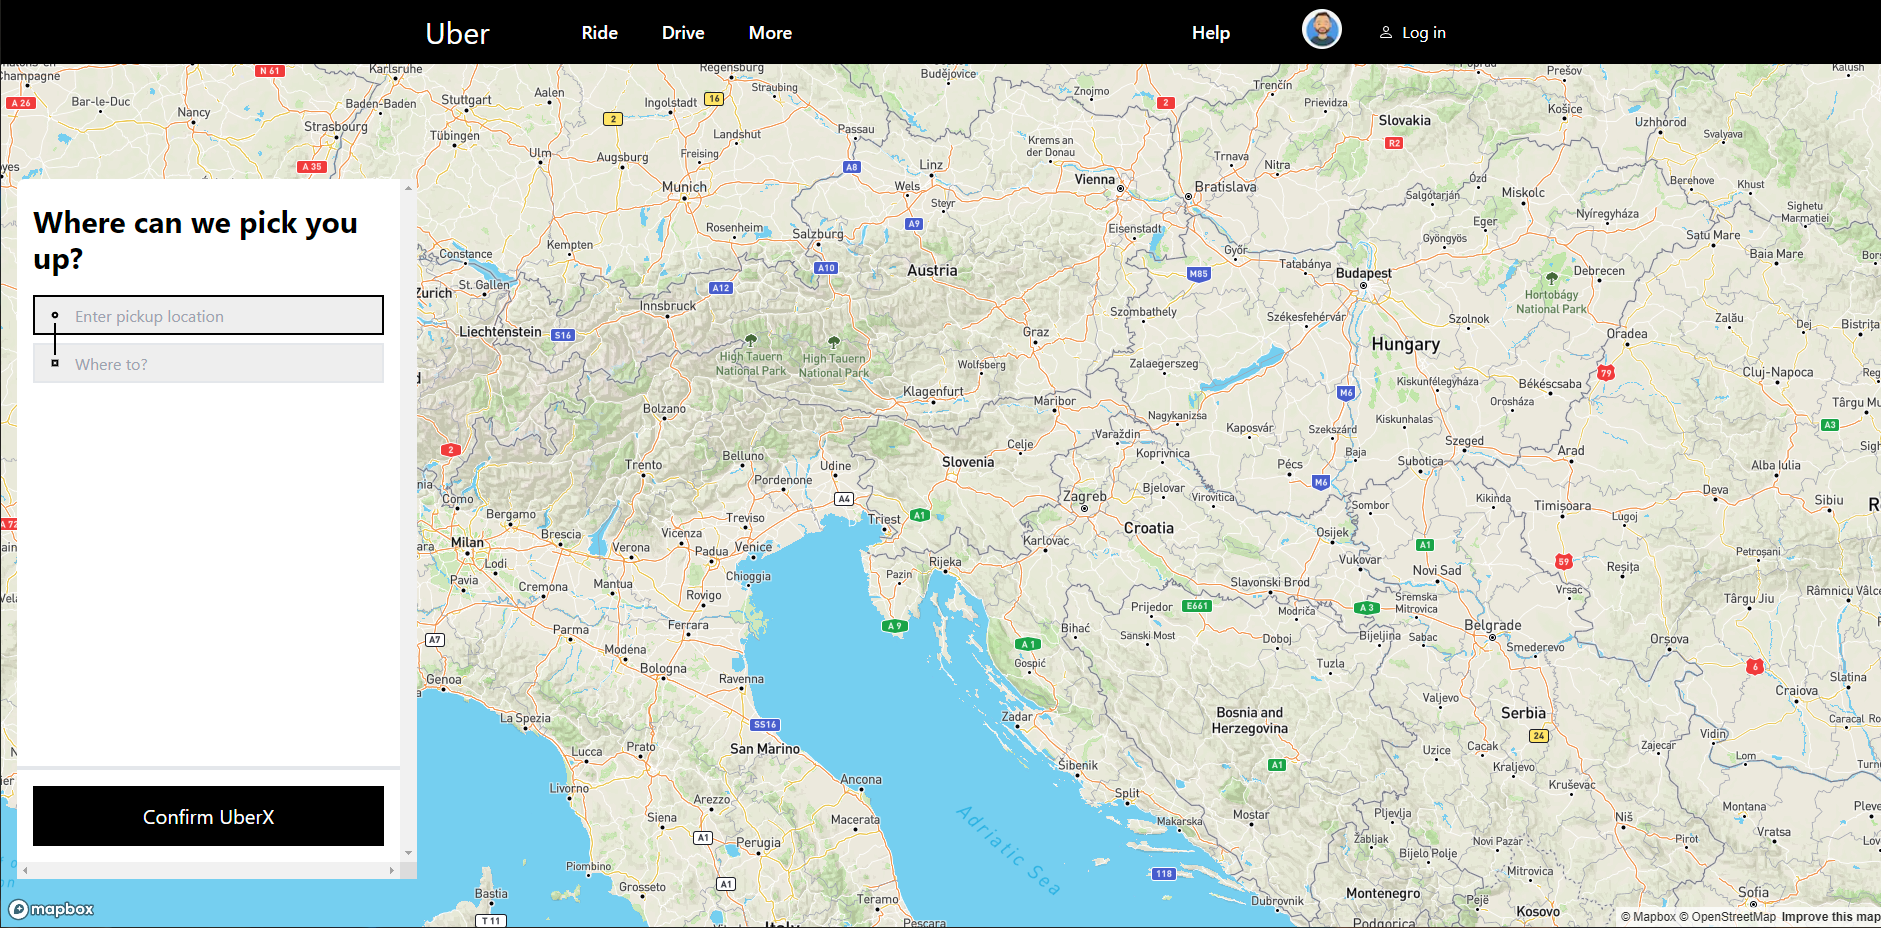Click the user avatar picture

pos(1321,30)
